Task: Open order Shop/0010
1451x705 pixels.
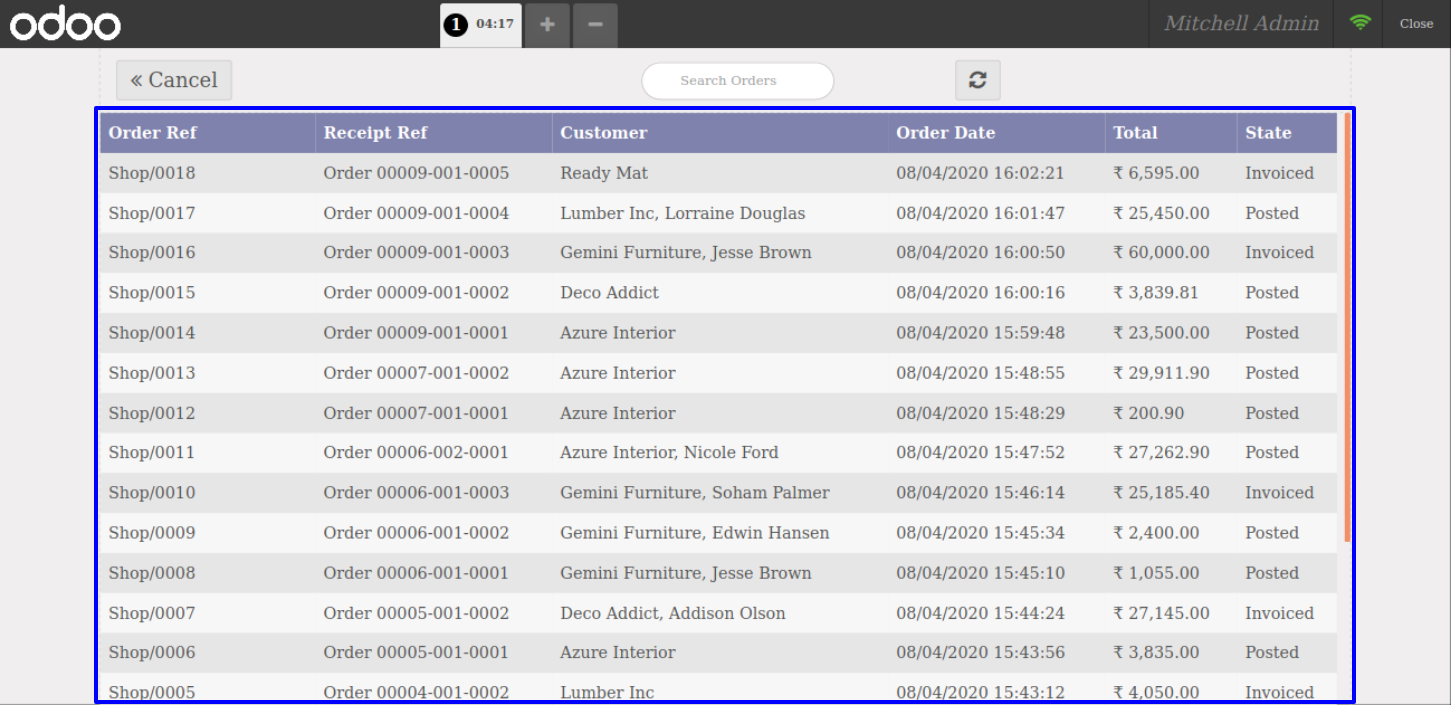Action: tap(718, 493)
